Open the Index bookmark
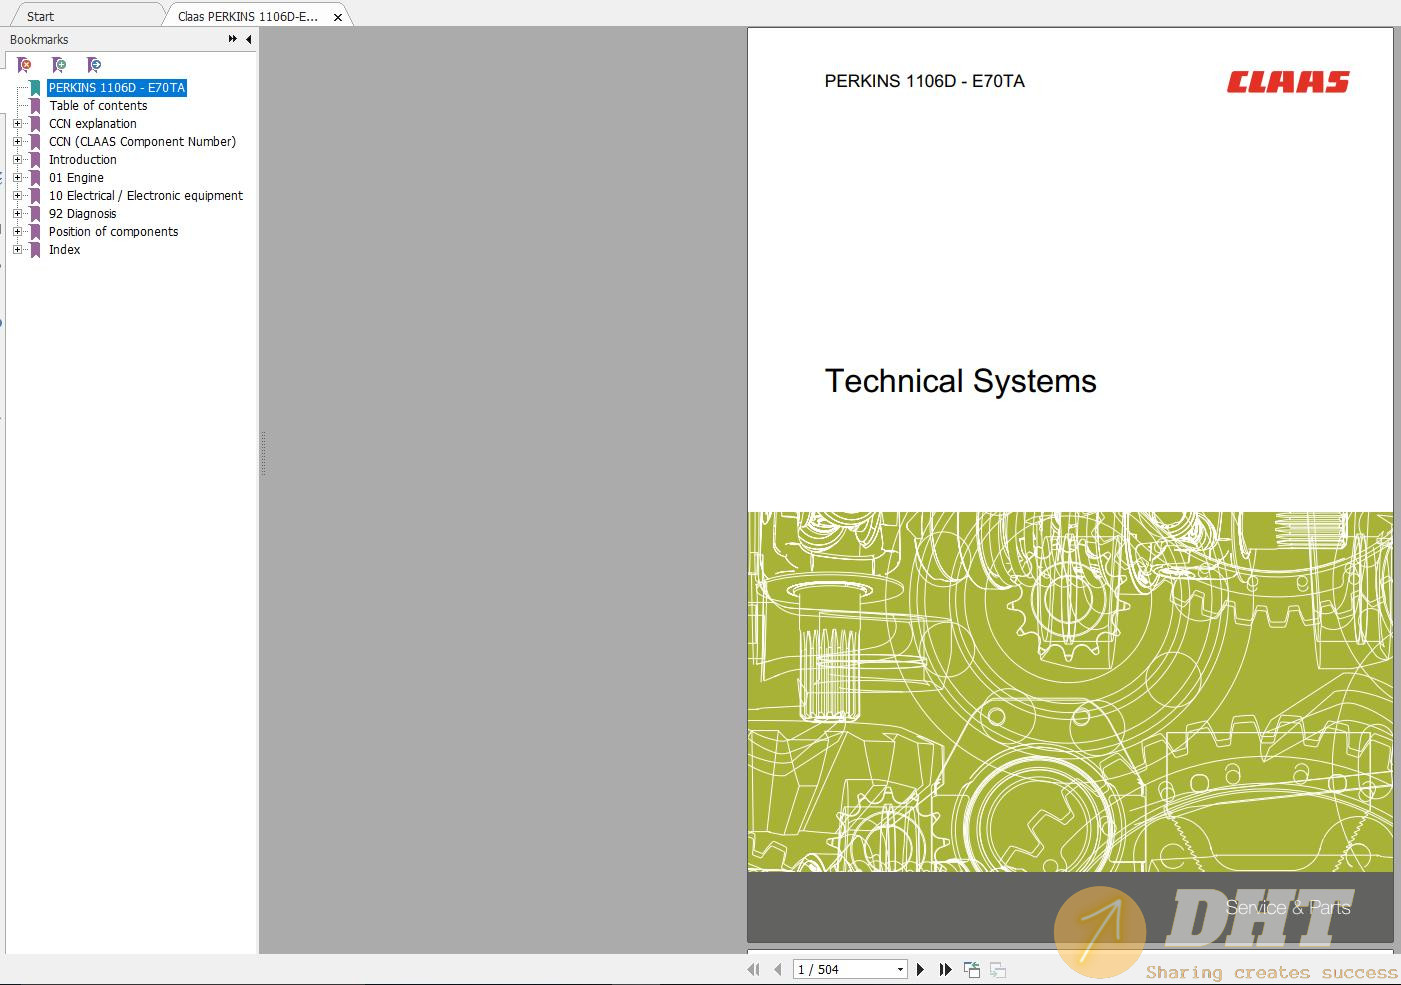Viewport: 1401px width, 985px height. 65,250
